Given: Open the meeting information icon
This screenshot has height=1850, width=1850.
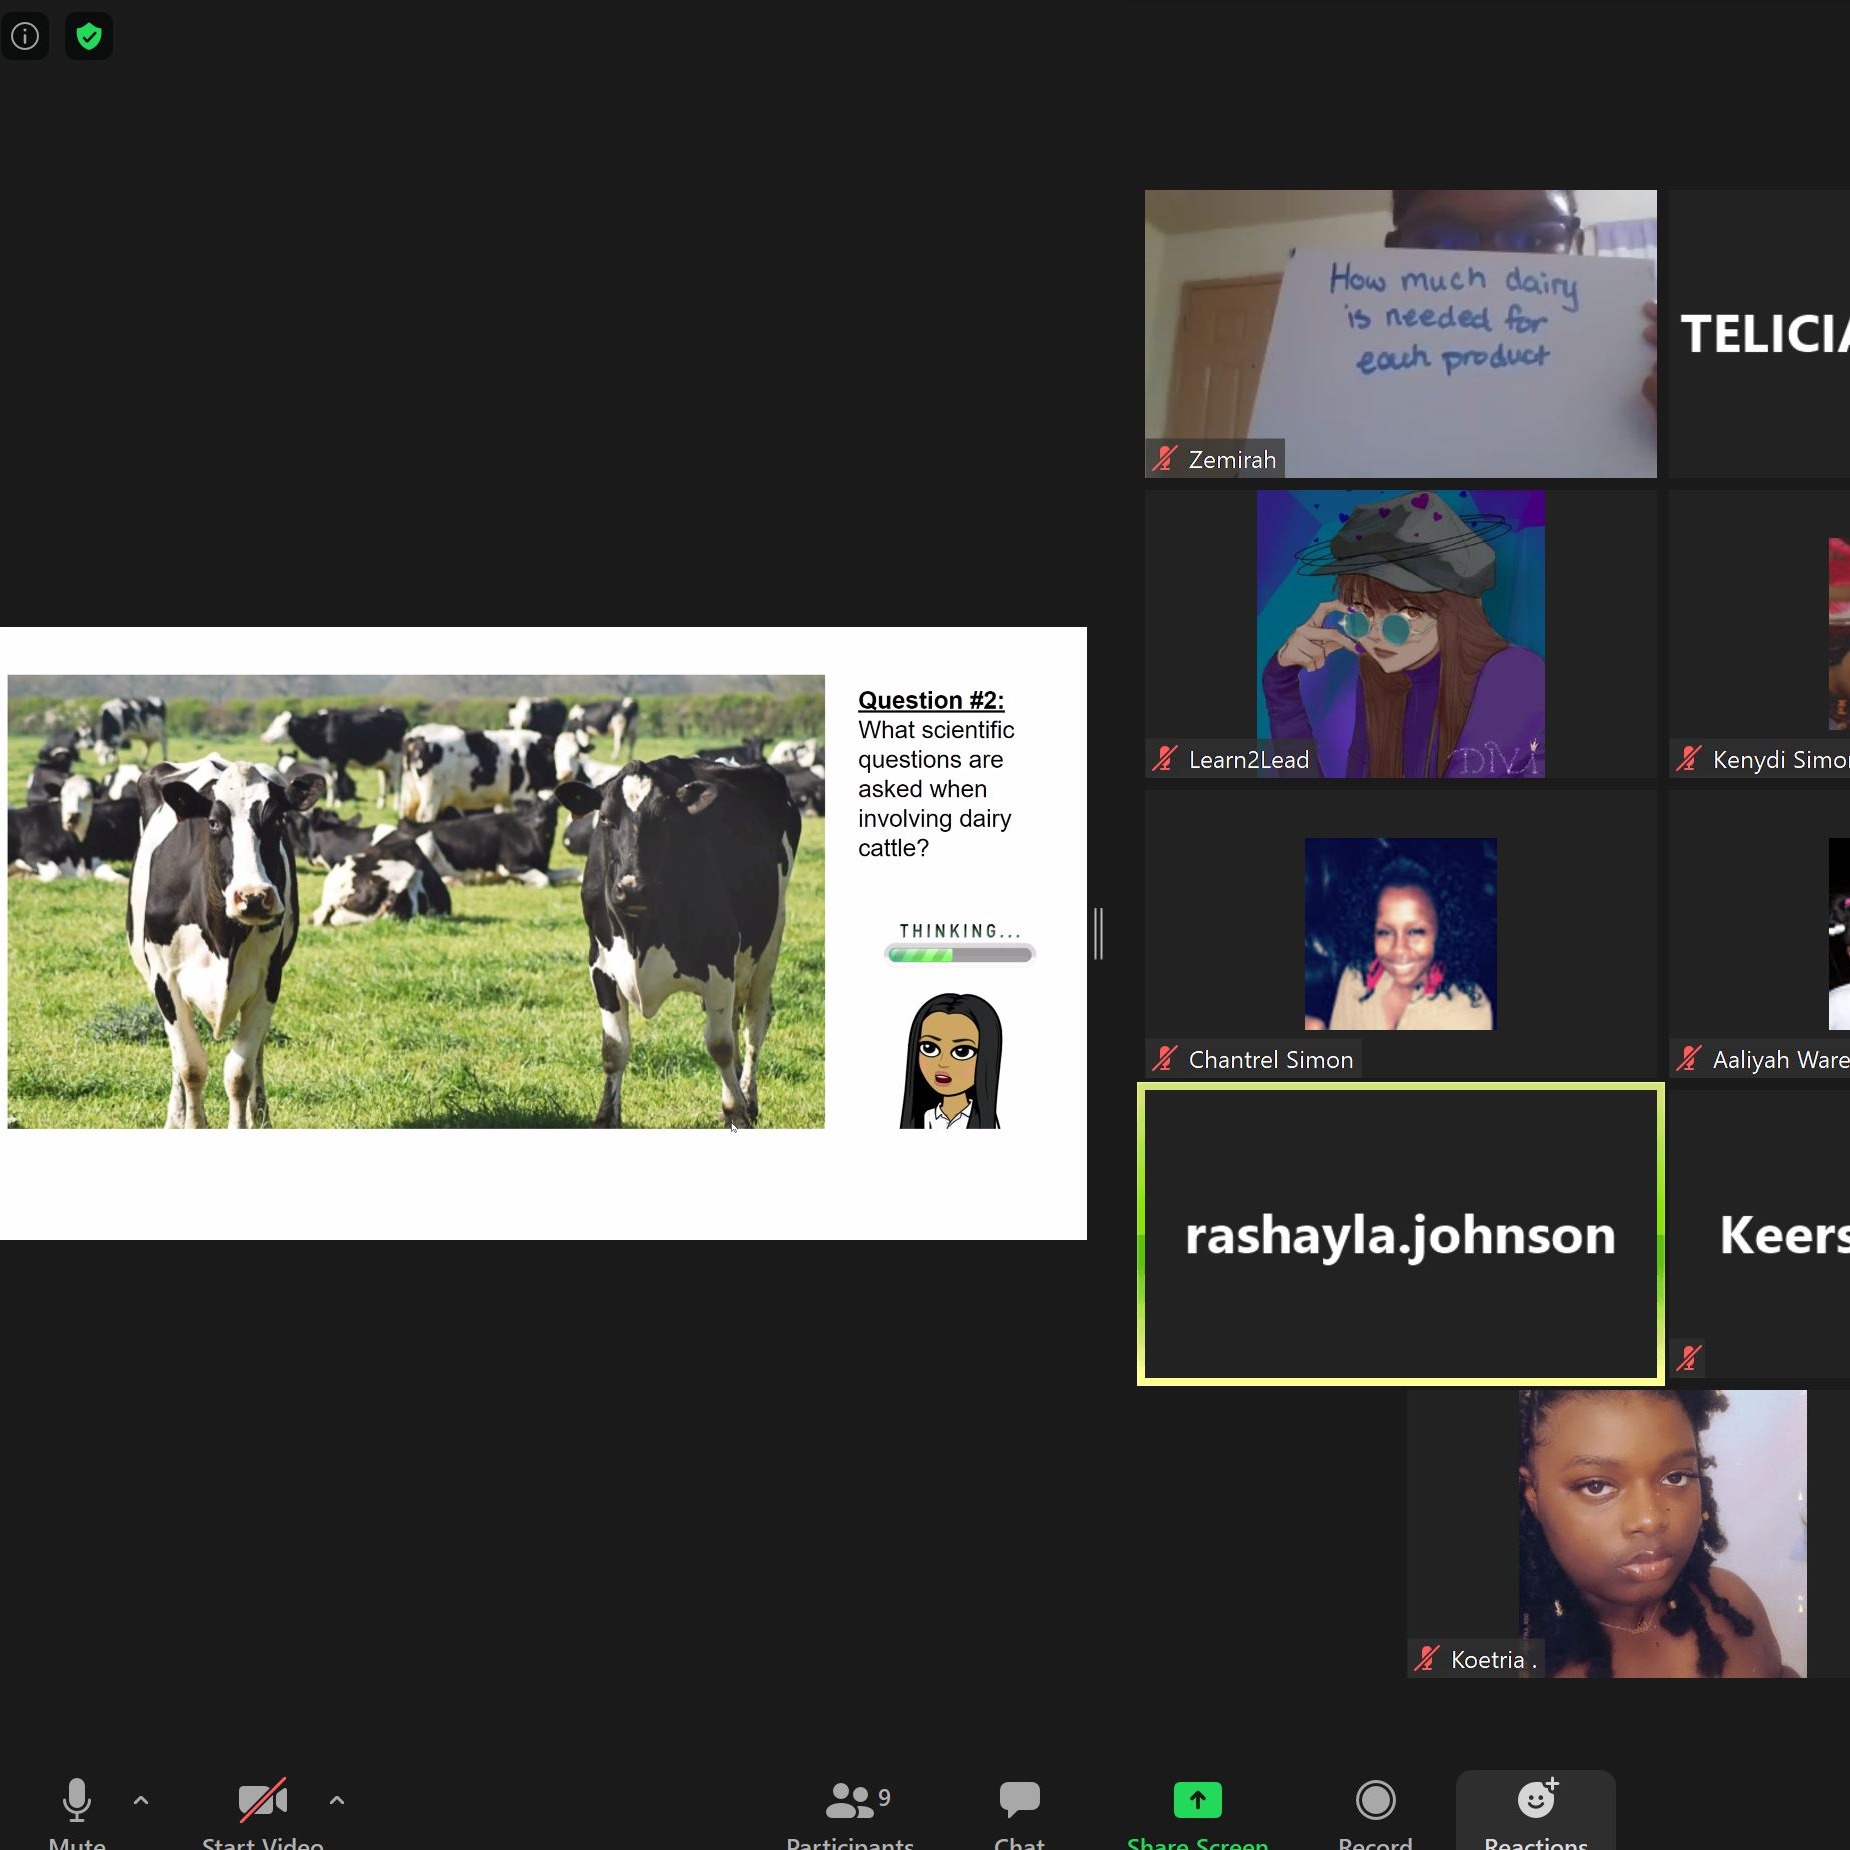Looking at the screenshot, I should (25, 37).
